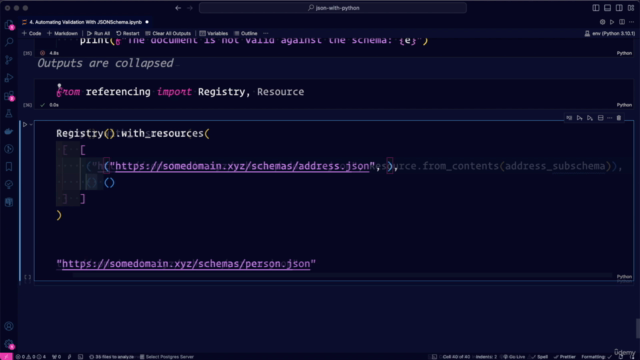The height and width of the screenshot is (360, 640).
Task: Click the editor title Run icon
Action: pos(612,22)
